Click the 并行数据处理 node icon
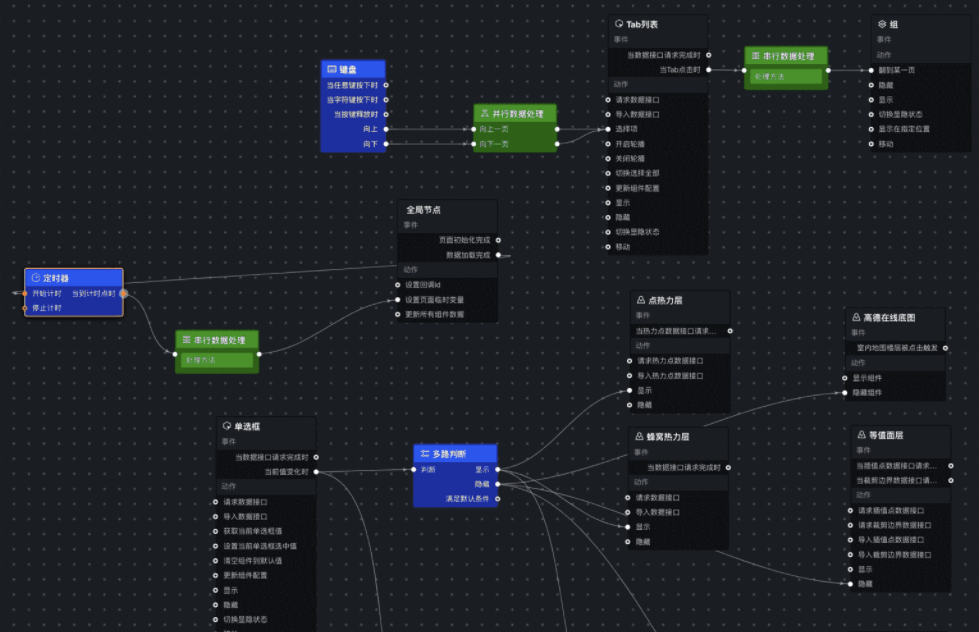Viewport: 979px width, 632px height. 485,114
